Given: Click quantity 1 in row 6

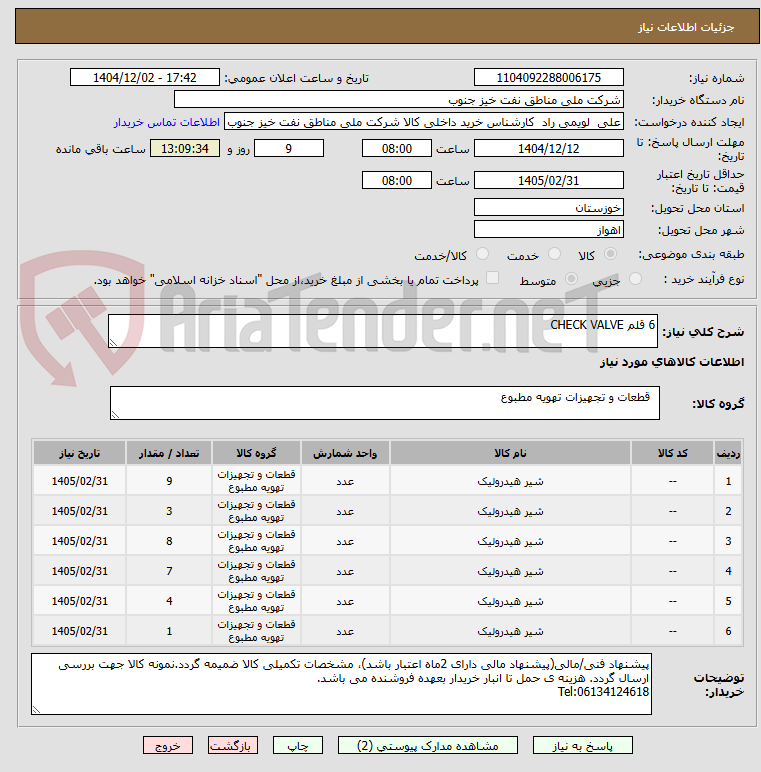Looking at the screenshot, I should point(169,631).
